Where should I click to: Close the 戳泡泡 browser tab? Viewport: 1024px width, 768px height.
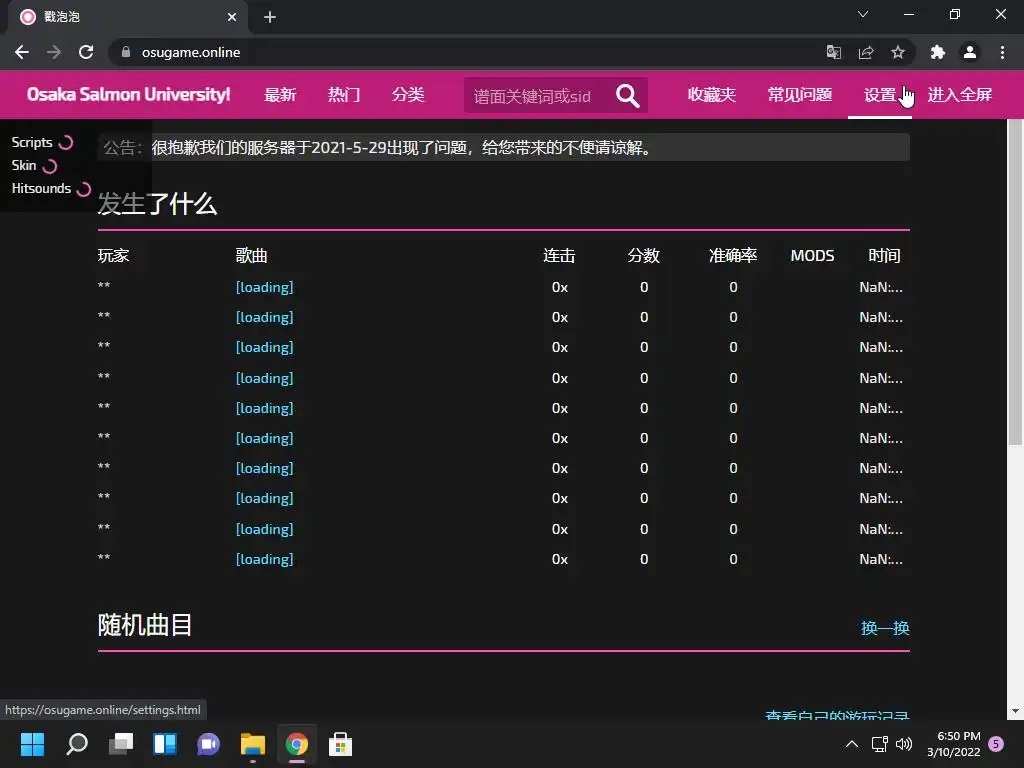click(232, 17)
